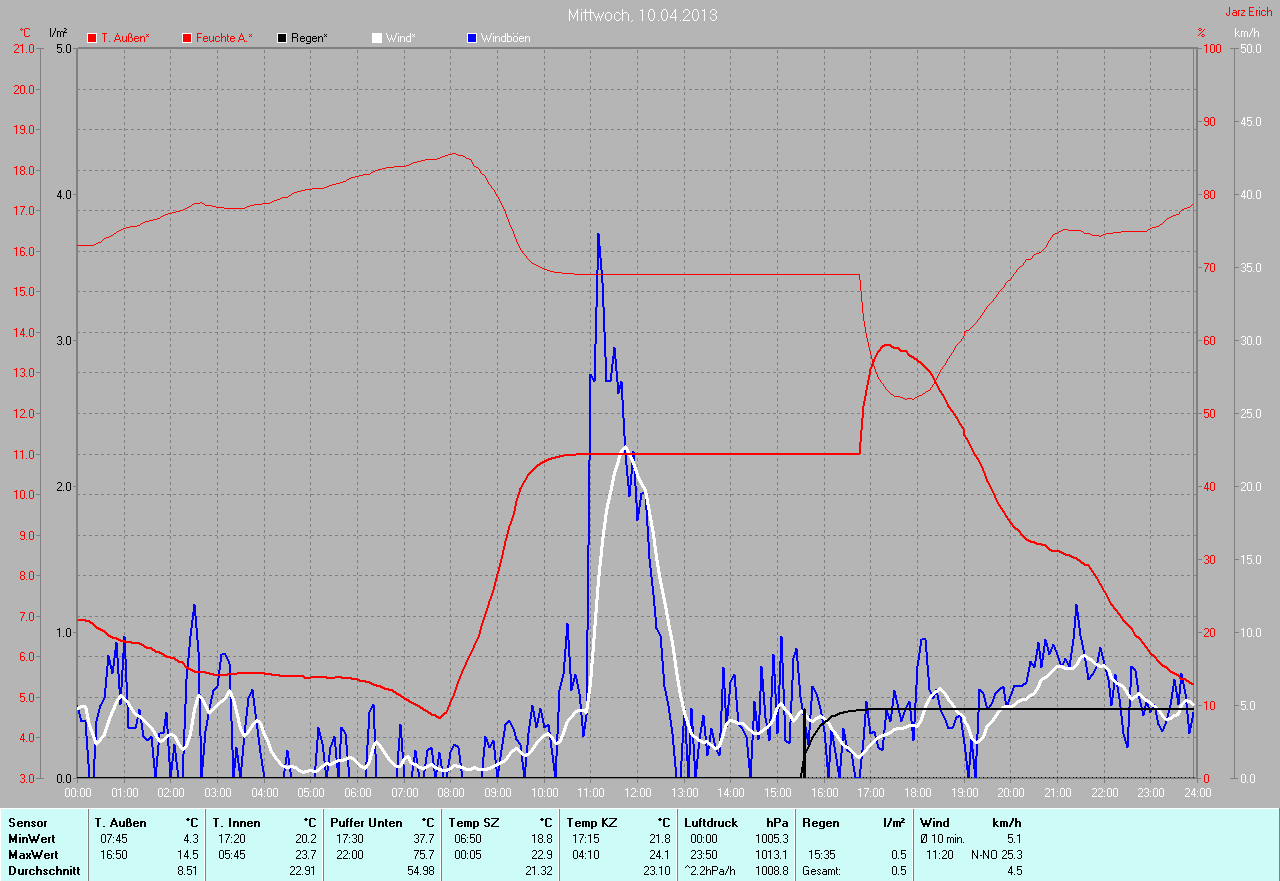The width and height of the screenshot is (1280, 881).
Task: Click the T. Außen maximum value '14.5'
Action: coord(188,855)
